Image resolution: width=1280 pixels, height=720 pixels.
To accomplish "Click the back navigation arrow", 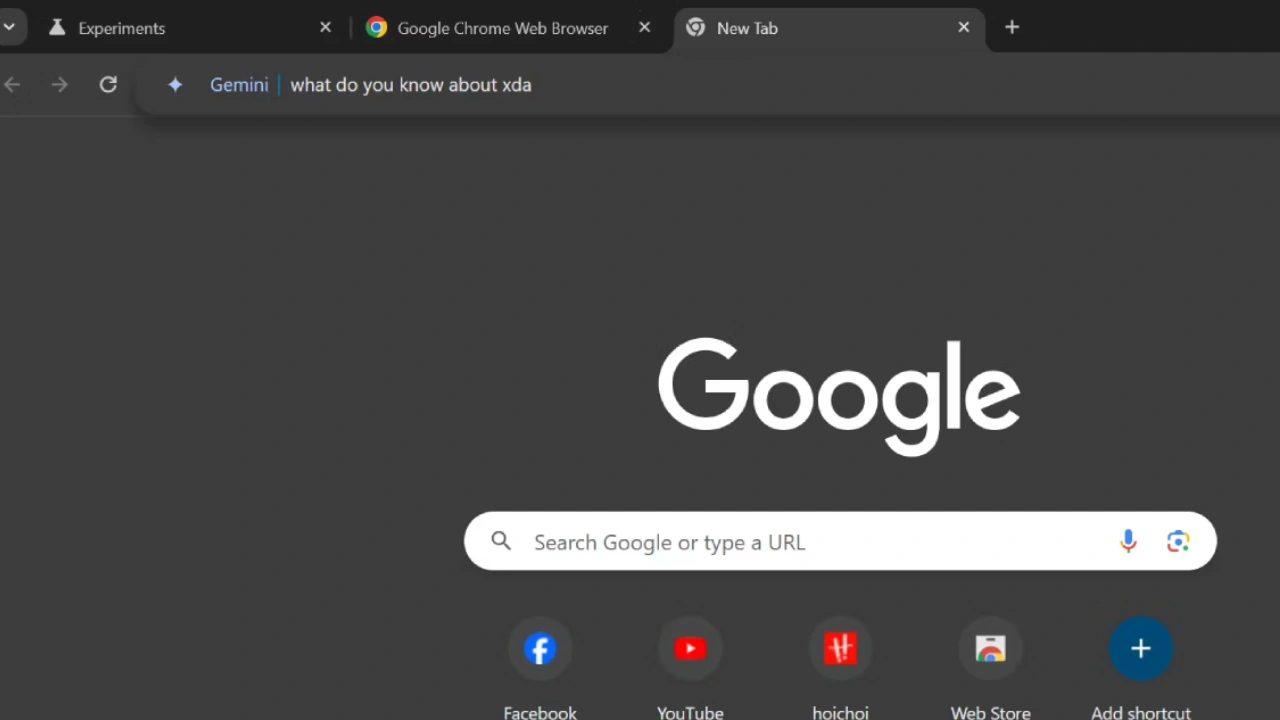I will pos(13,85).
